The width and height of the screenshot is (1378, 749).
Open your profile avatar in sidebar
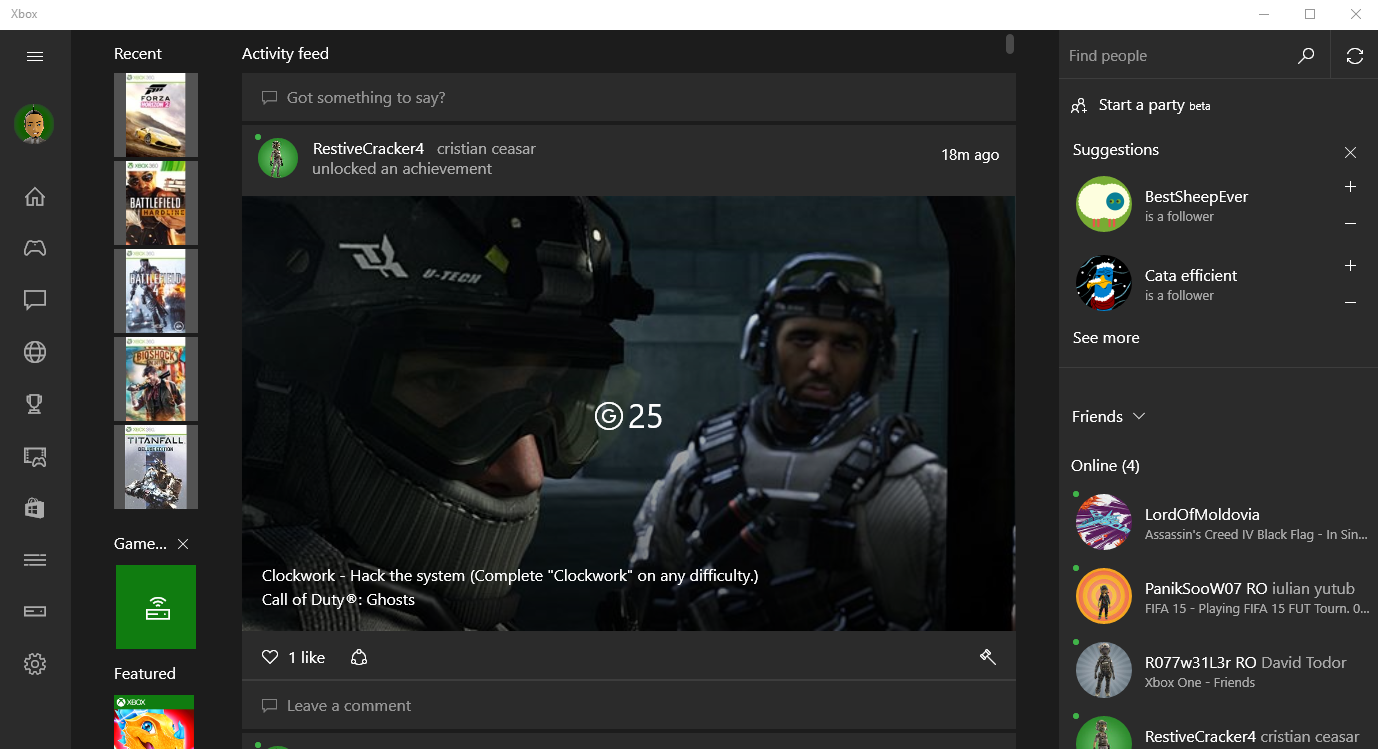click(35, 124)
